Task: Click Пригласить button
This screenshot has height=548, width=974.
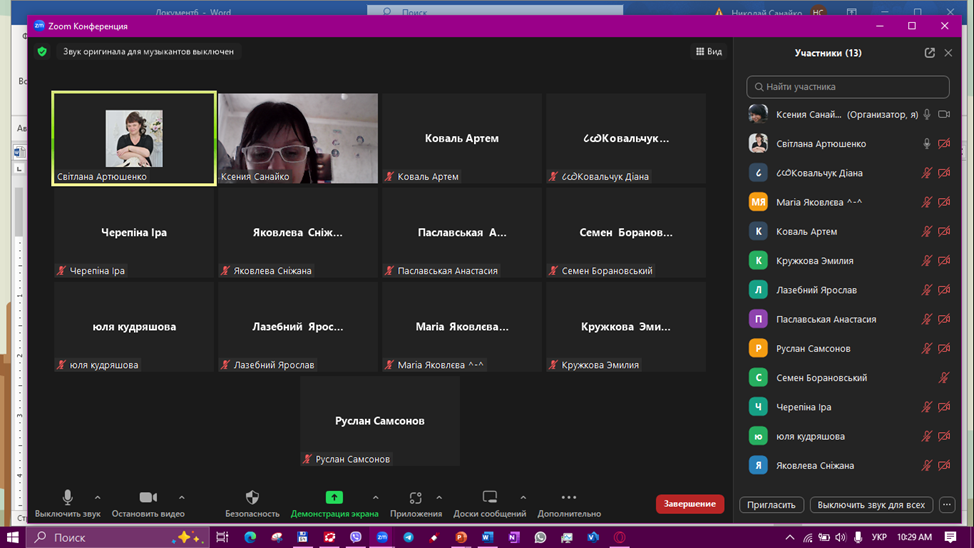Action: coord(771,505)
